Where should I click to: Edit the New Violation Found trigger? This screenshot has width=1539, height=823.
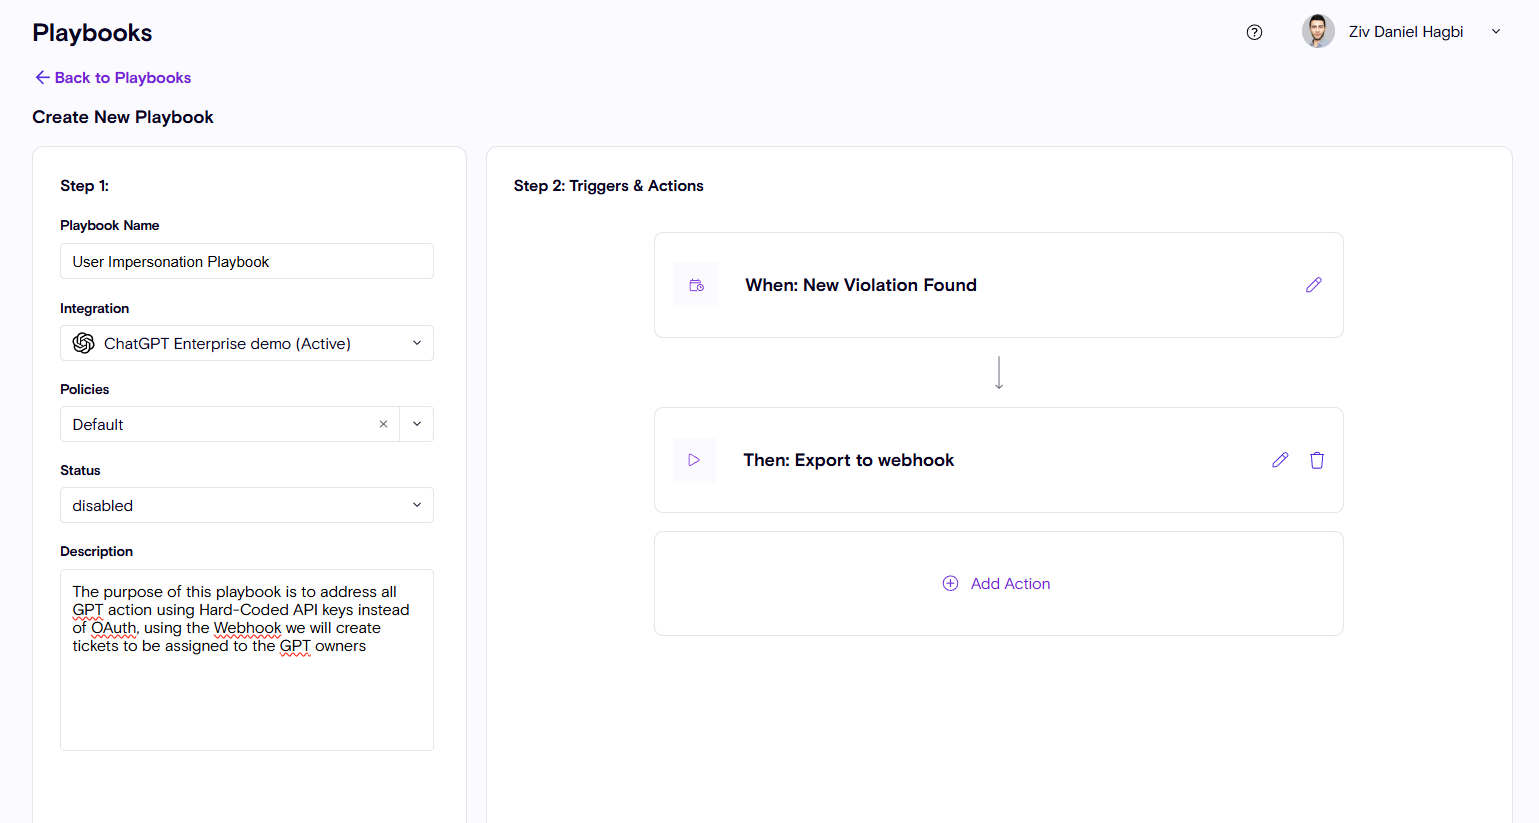click(x=1313, y=285)
